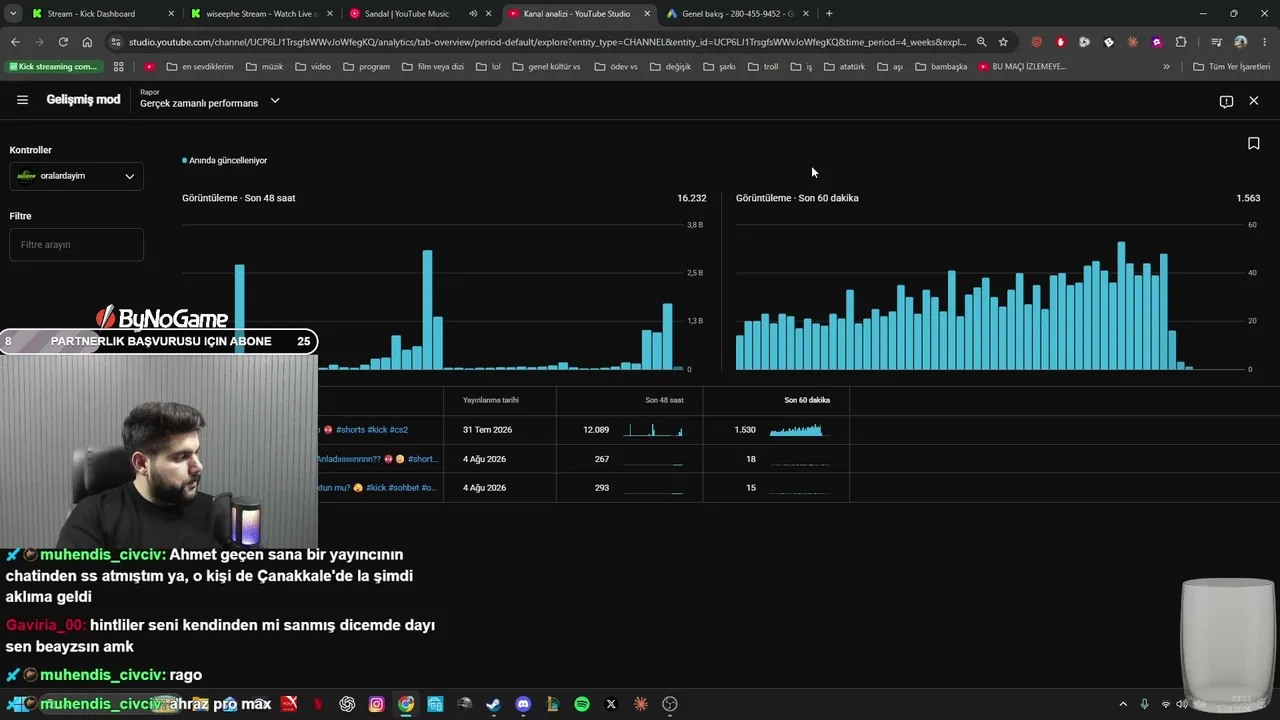Go to the browser home page
1280x720 pixels.
87,42
